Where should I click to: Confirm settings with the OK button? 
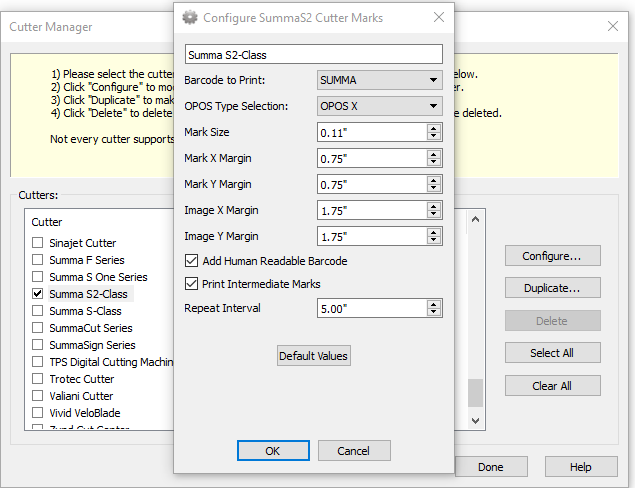click(273, 451)
